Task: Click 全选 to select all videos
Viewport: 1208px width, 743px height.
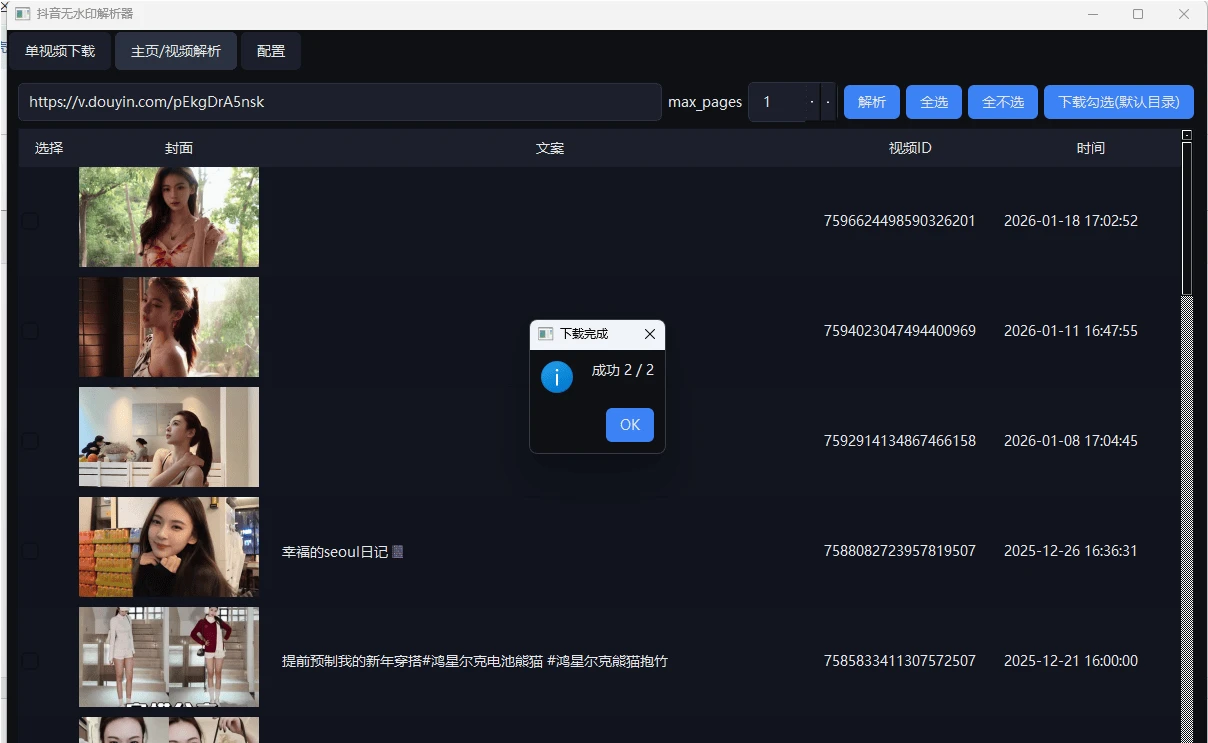Action: [x=934, y=102]
